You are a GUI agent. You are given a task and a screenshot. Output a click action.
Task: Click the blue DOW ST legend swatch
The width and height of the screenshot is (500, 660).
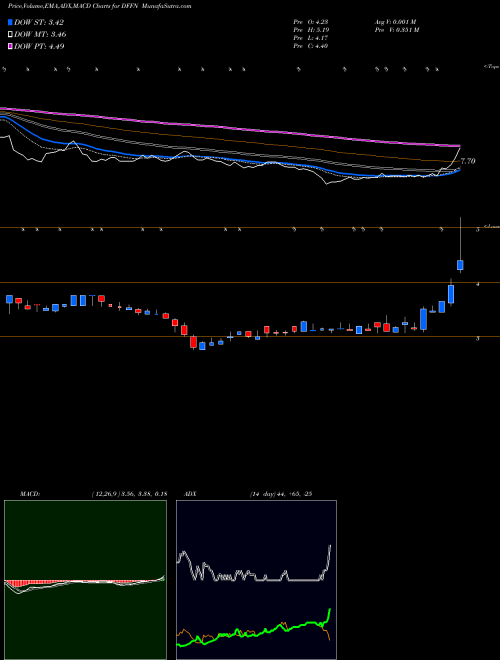point(10,22)
